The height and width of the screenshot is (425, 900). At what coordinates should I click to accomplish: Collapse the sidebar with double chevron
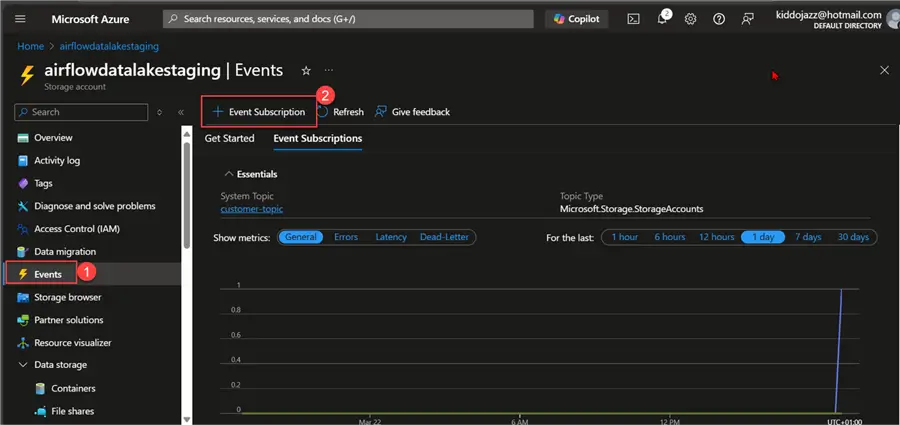pos(181,113)
